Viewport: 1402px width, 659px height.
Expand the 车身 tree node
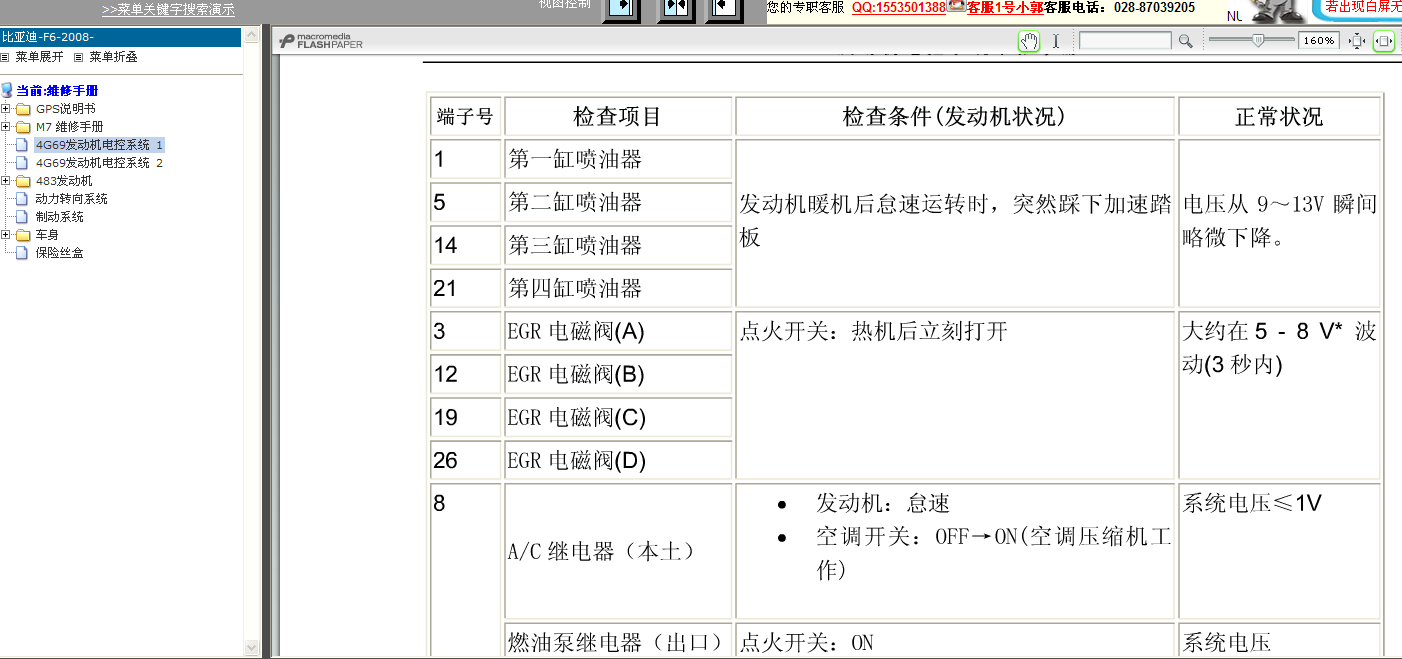(x=6, y=235)
